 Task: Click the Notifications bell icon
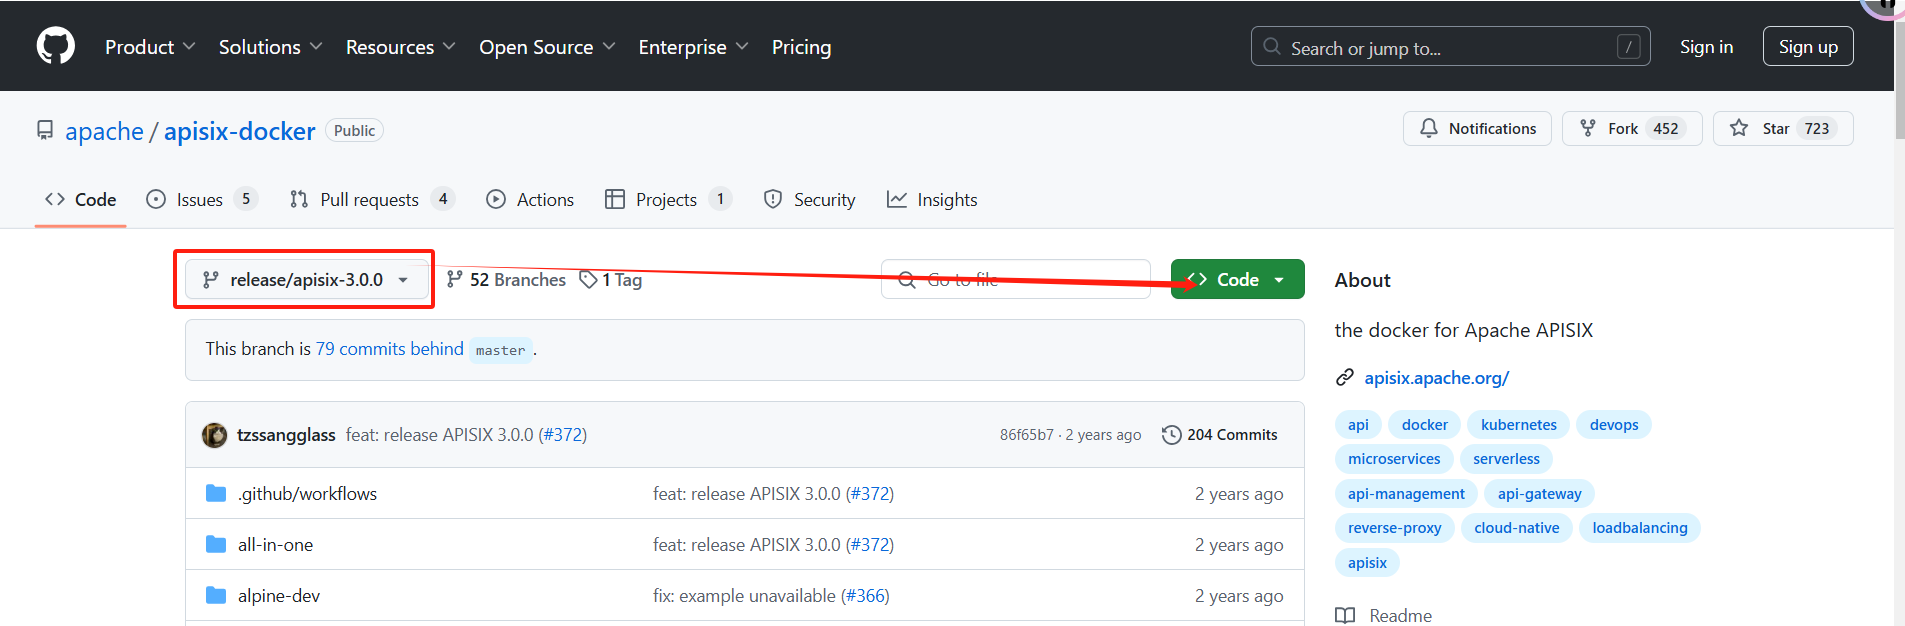[1429, 128]
